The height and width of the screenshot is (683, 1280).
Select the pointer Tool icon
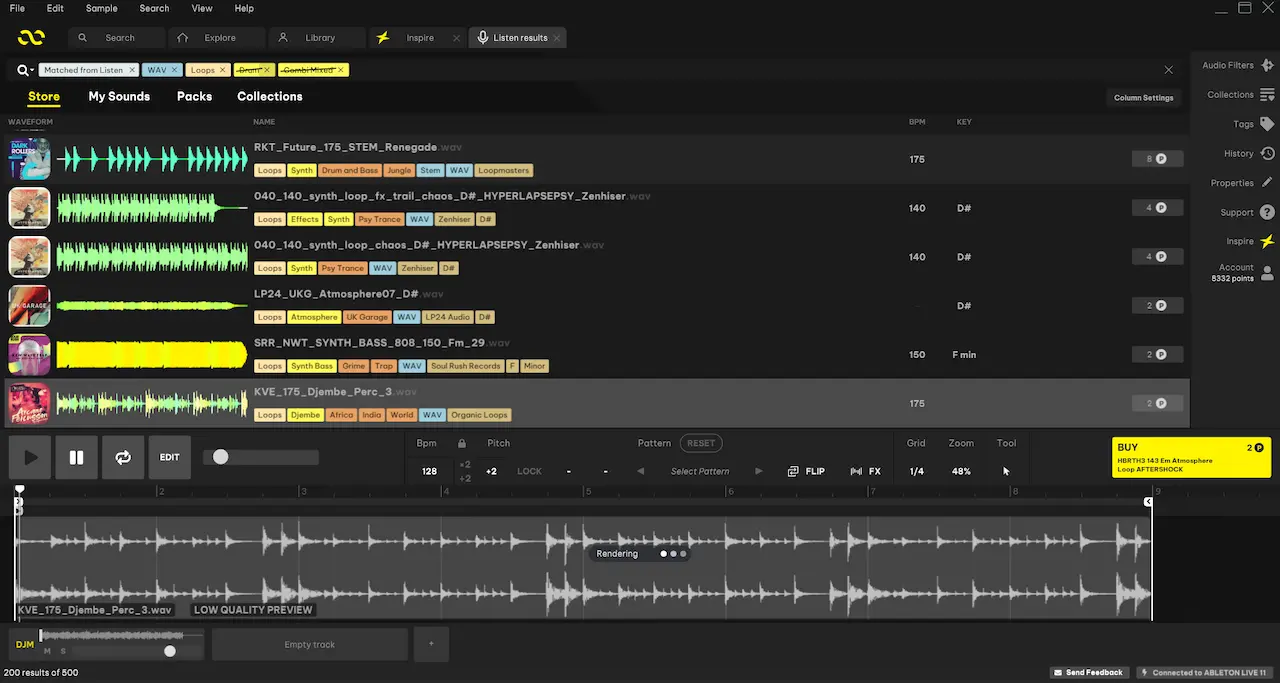(x=1006, y=471)
